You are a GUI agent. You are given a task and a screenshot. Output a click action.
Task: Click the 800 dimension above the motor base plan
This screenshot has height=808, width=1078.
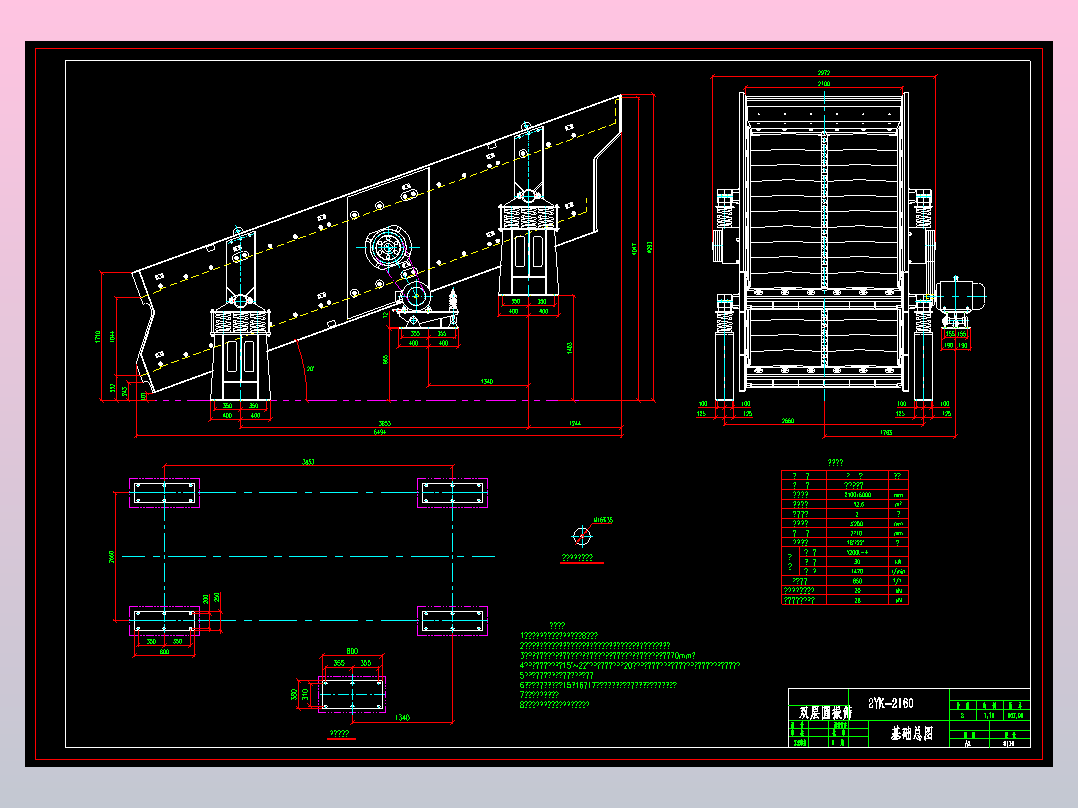pyautogui.click(x=352, y=651)
